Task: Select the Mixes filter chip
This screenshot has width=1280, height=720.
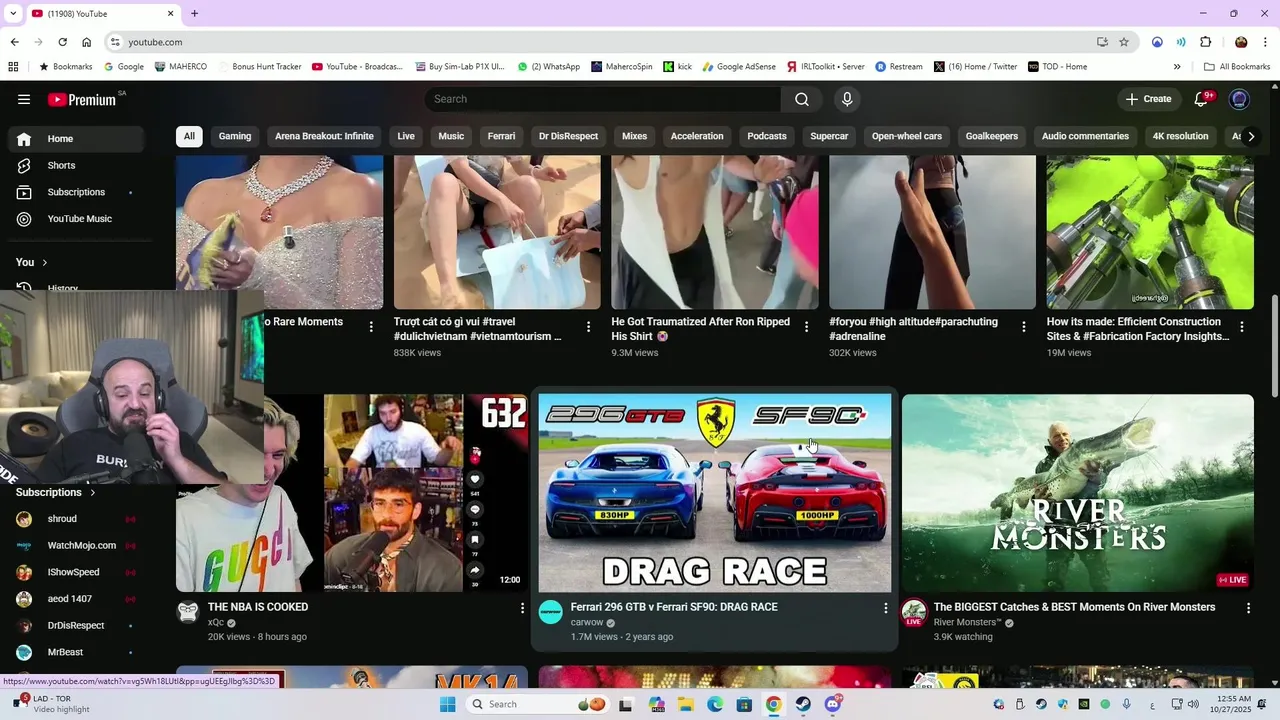Action: coord(634,136)
